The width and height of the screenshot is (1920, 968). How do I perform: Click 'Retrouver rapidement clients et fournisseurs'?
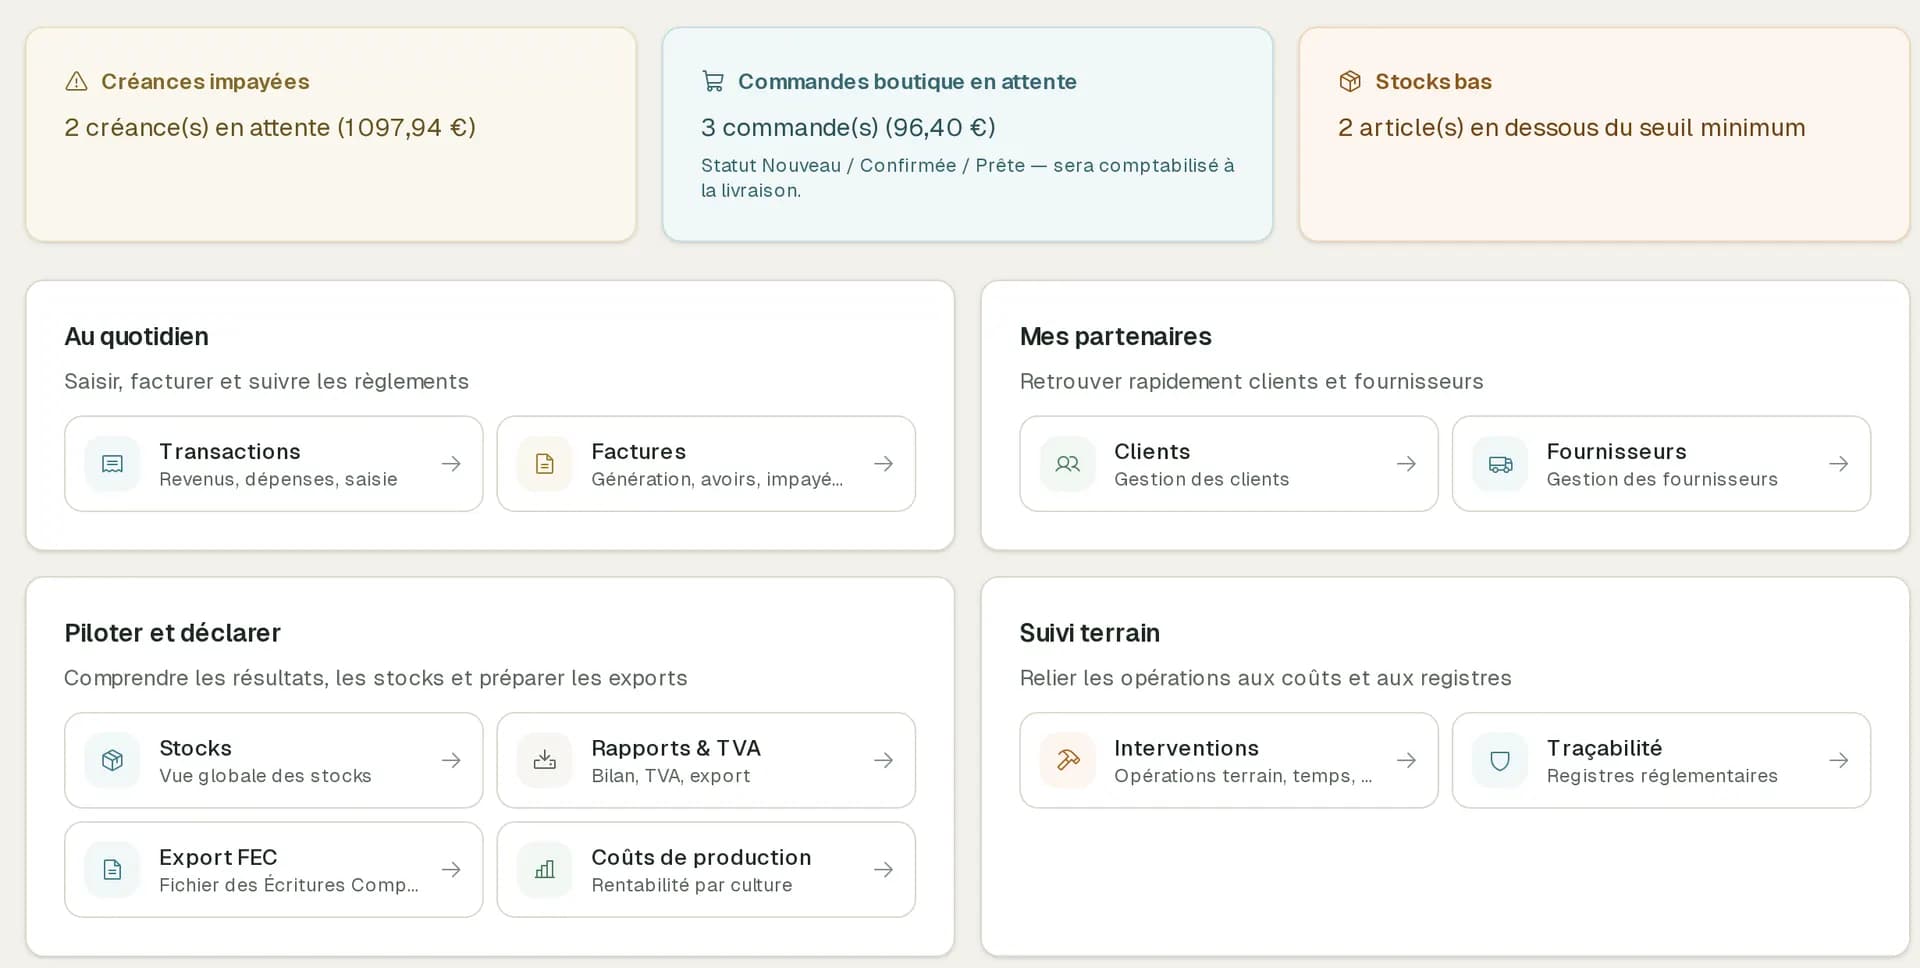coord(1251,382)
